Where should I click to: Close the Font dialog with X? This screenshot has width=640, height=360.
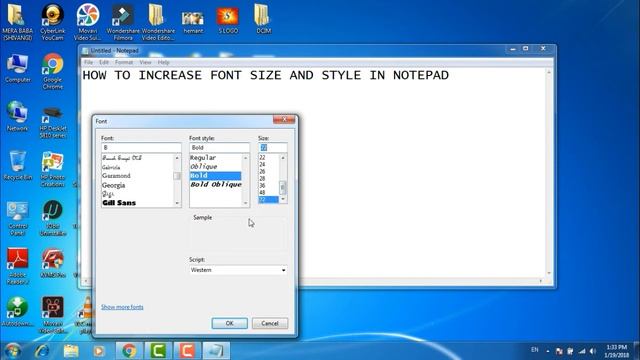(284, 119)
